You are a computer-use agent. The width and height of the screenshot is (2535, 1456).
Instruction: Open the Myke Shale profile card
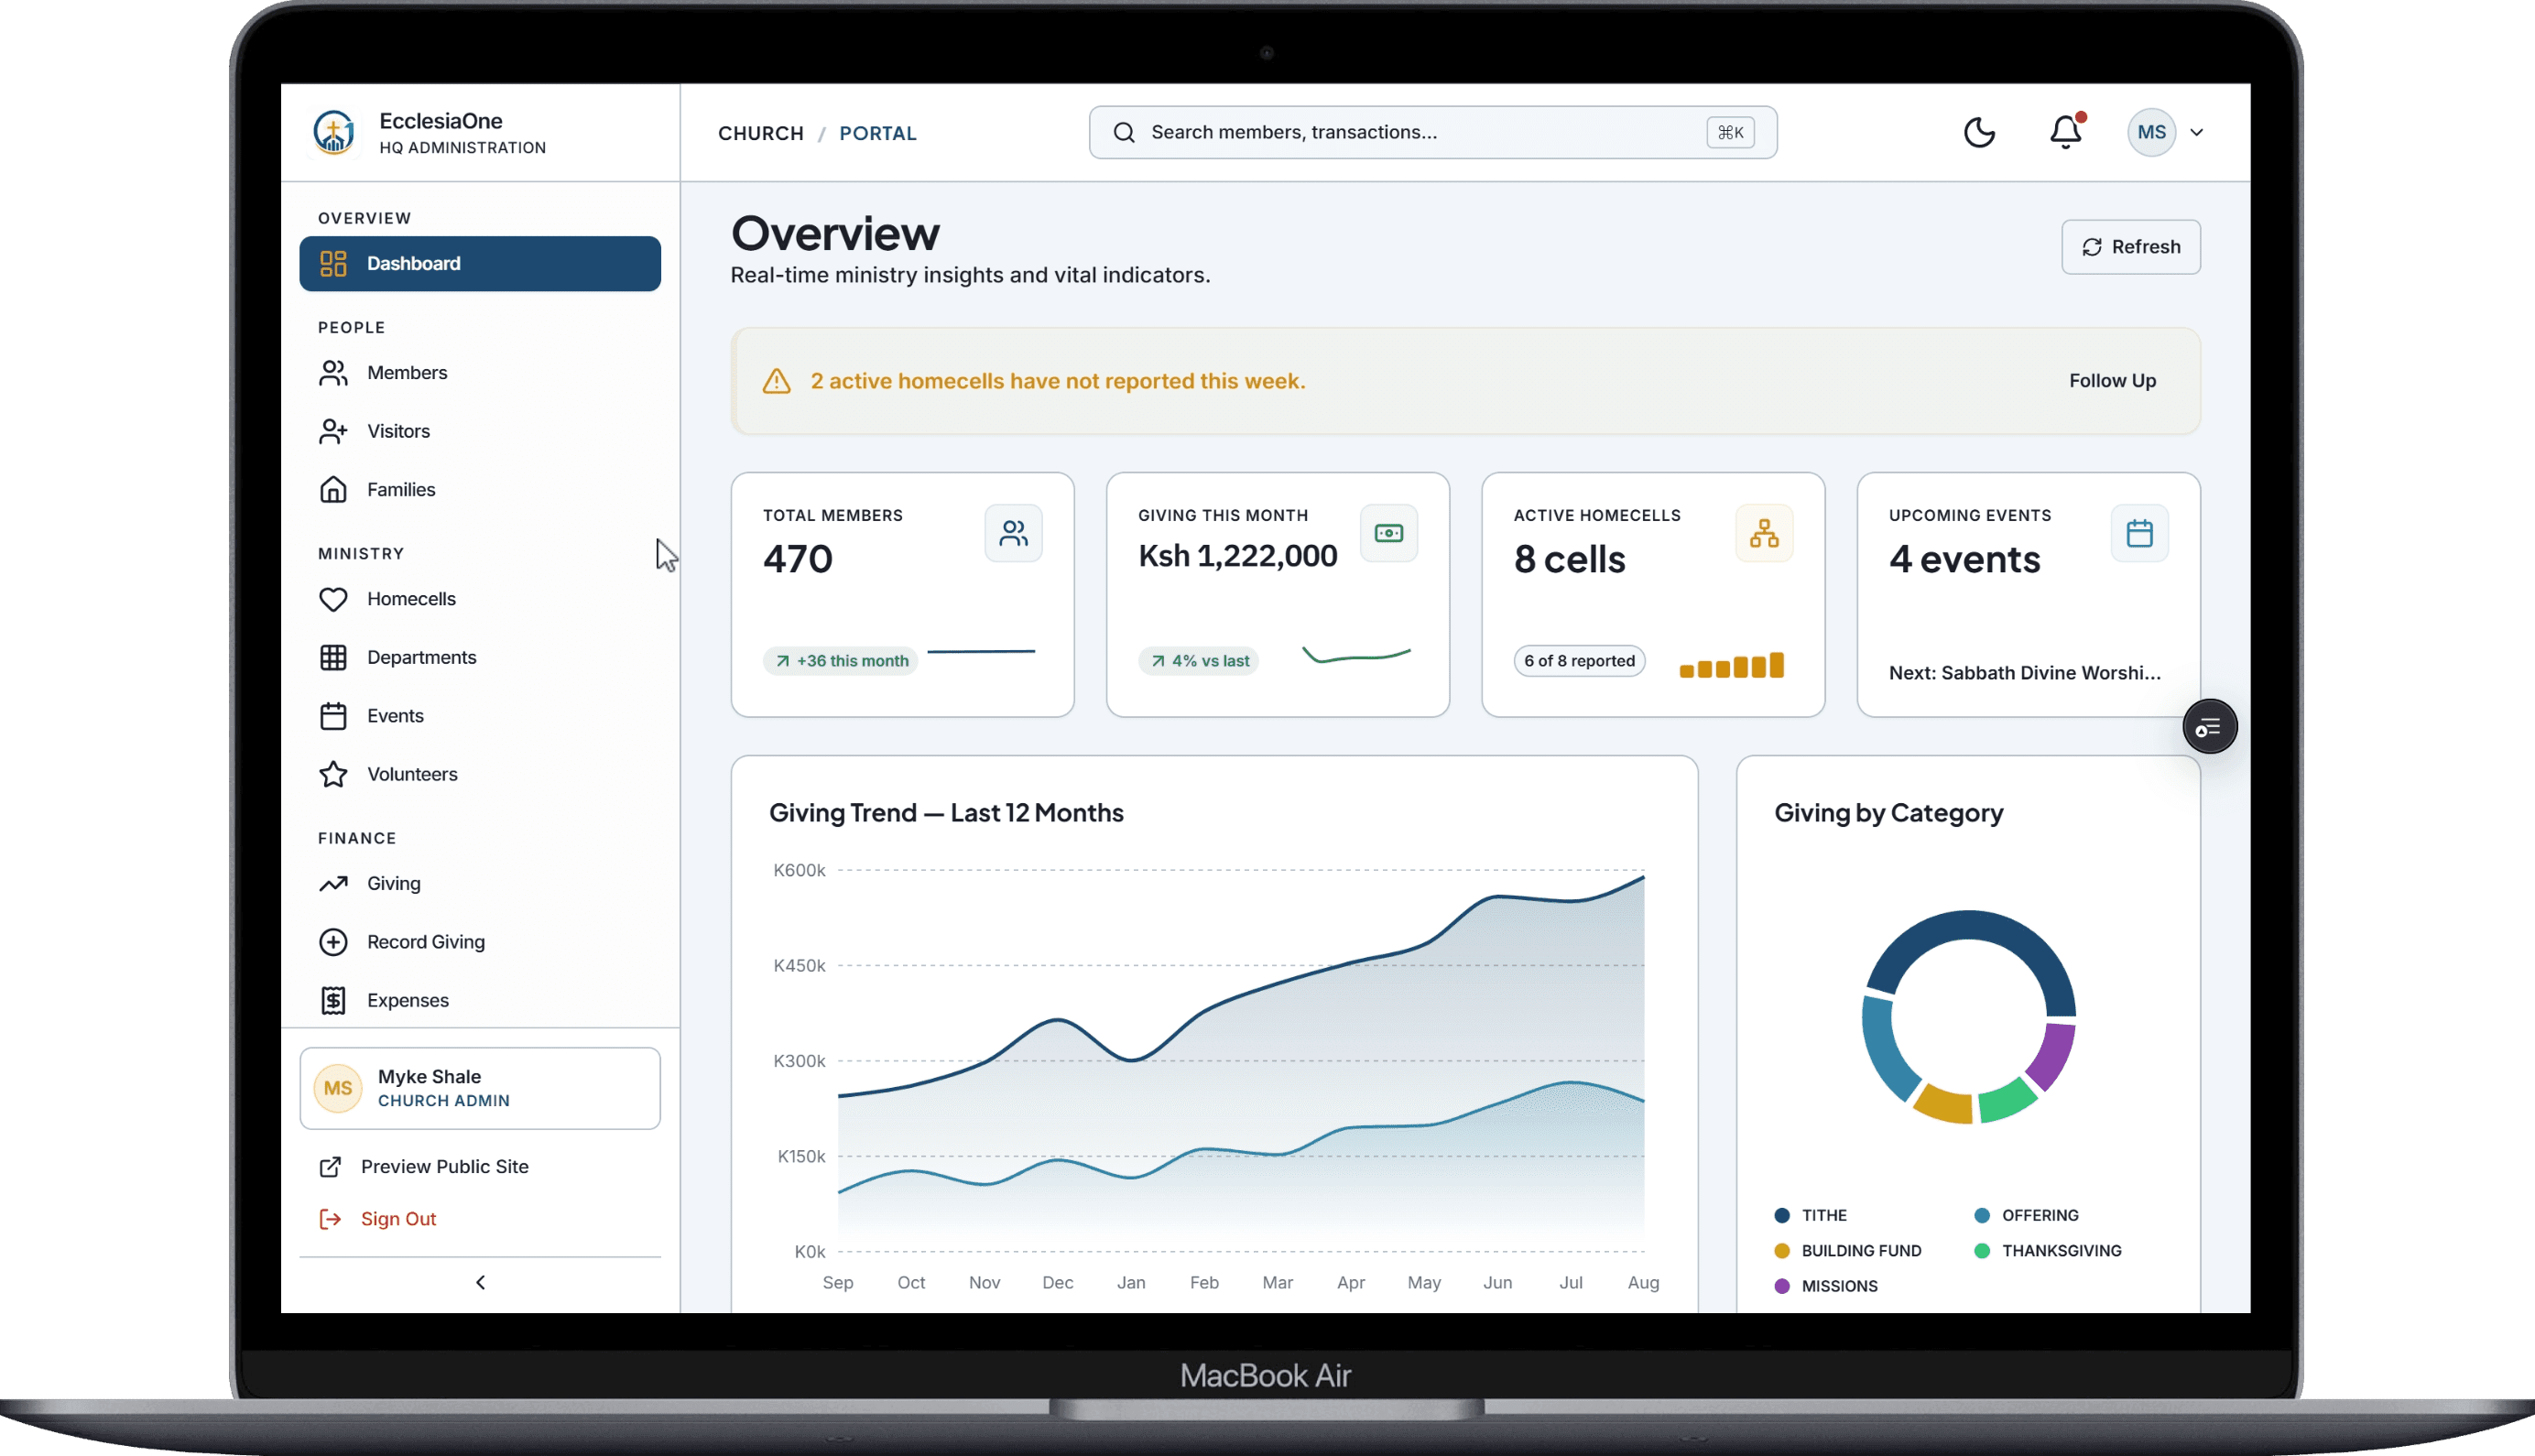pos(480,1088)
